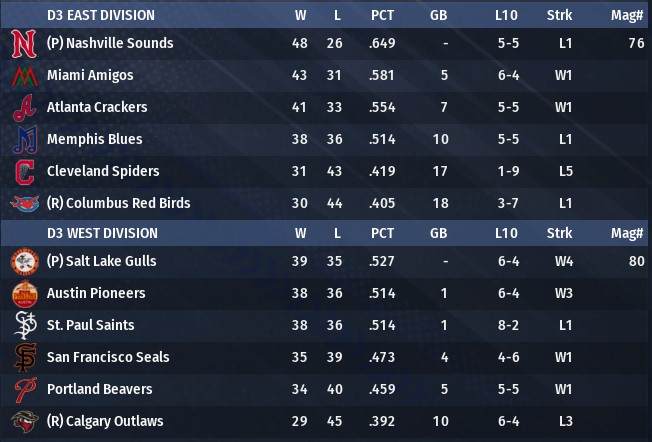Open the Nashville Sounds team link
652x442 pixels.
[x=109, y=43]
